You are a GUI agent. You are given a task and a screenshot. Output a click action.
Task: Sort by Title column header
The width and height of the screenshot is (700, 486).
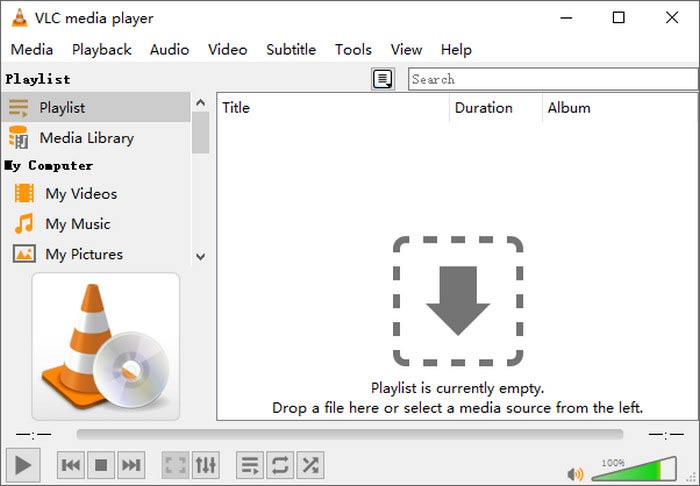(x=335, y=108)
